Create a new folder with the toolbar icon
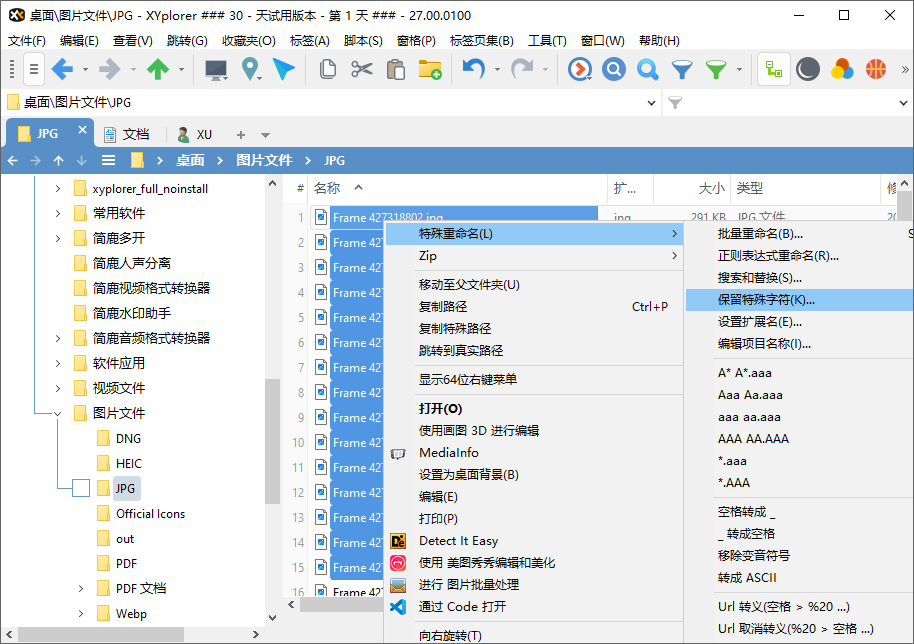This screenshot has width=914, height=644. pos(428,68)
